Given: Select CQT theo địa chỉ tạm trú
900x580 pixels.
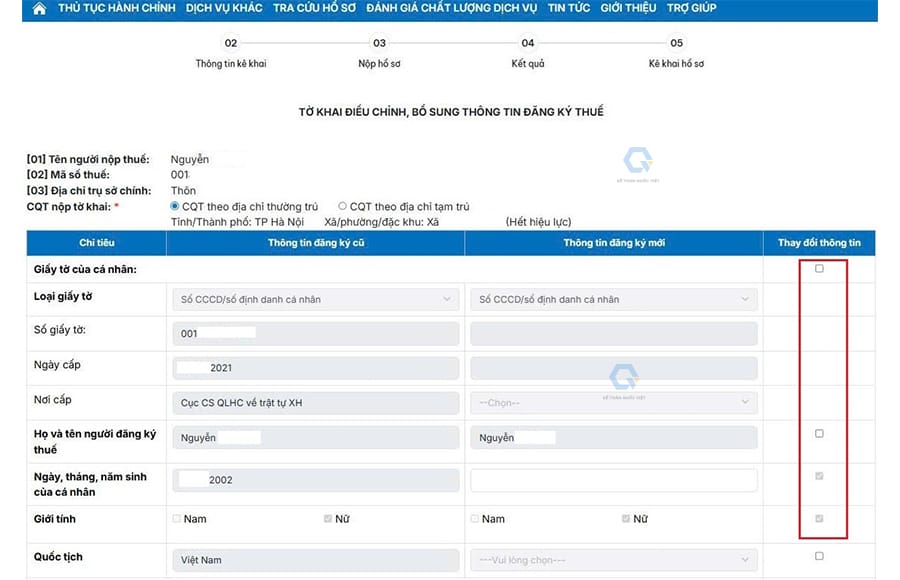Looking at the screenshot, I should 343,207.
